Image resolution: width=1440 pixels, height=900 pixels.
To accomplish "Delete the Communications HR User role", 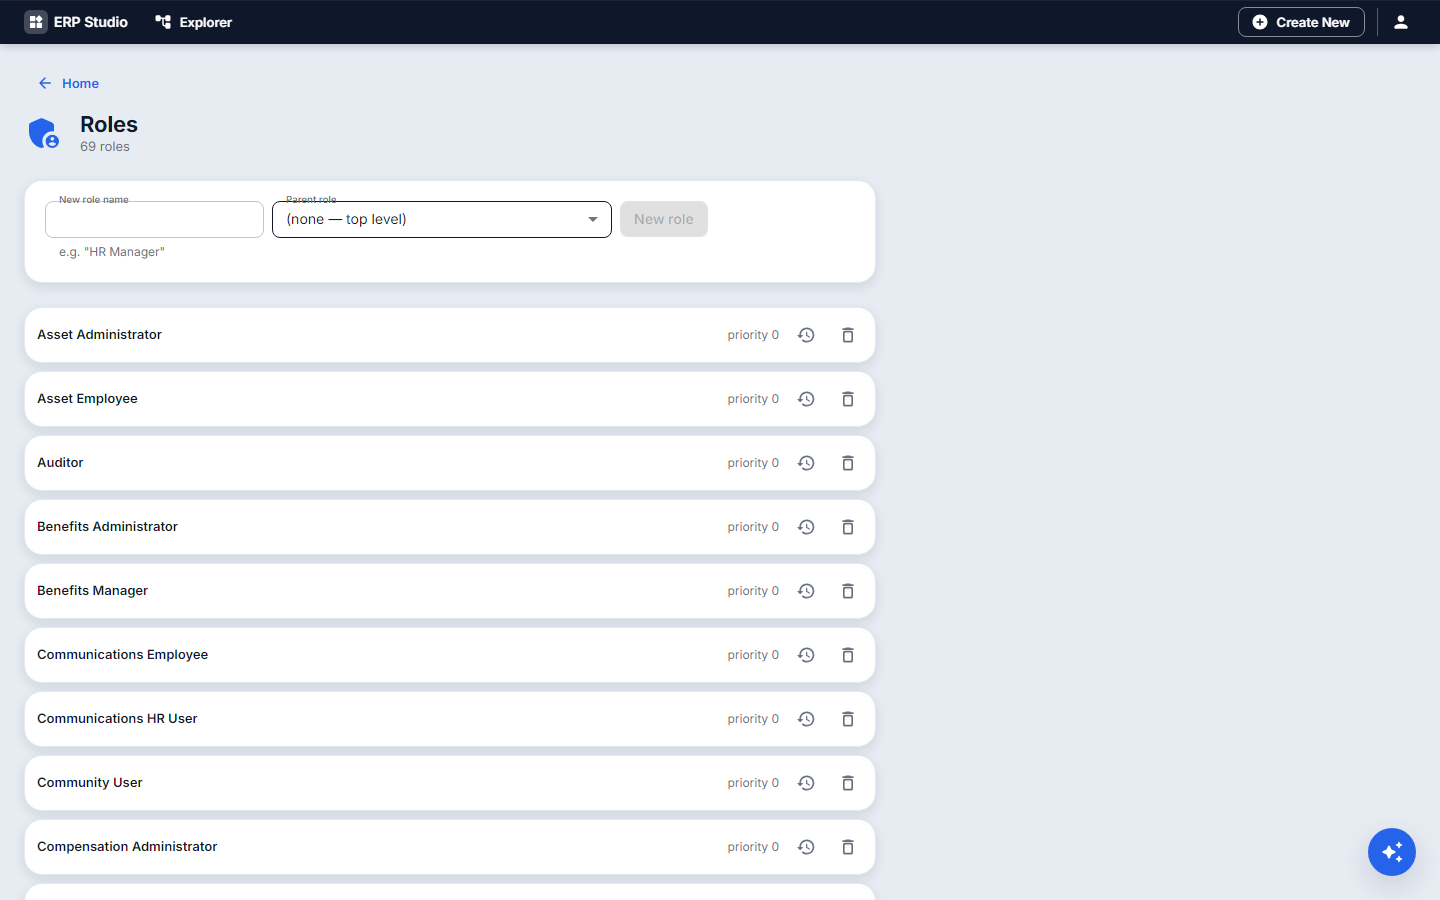I will (848, 719).
